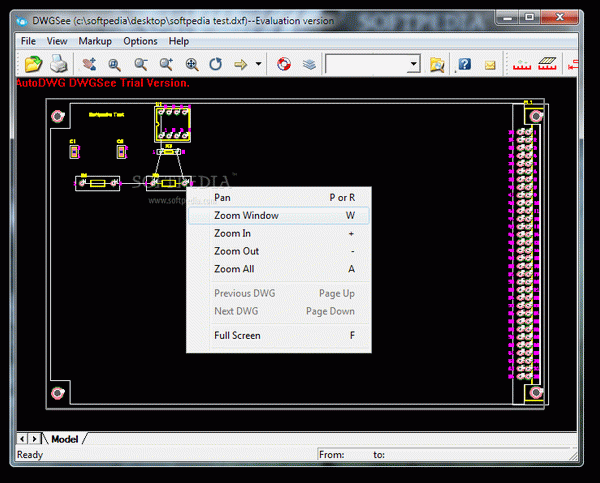This screenshot has height=483, width=600.
Task: Choose Zoom In from context menu
Action: pyautogui.click(x=279, y=233)
